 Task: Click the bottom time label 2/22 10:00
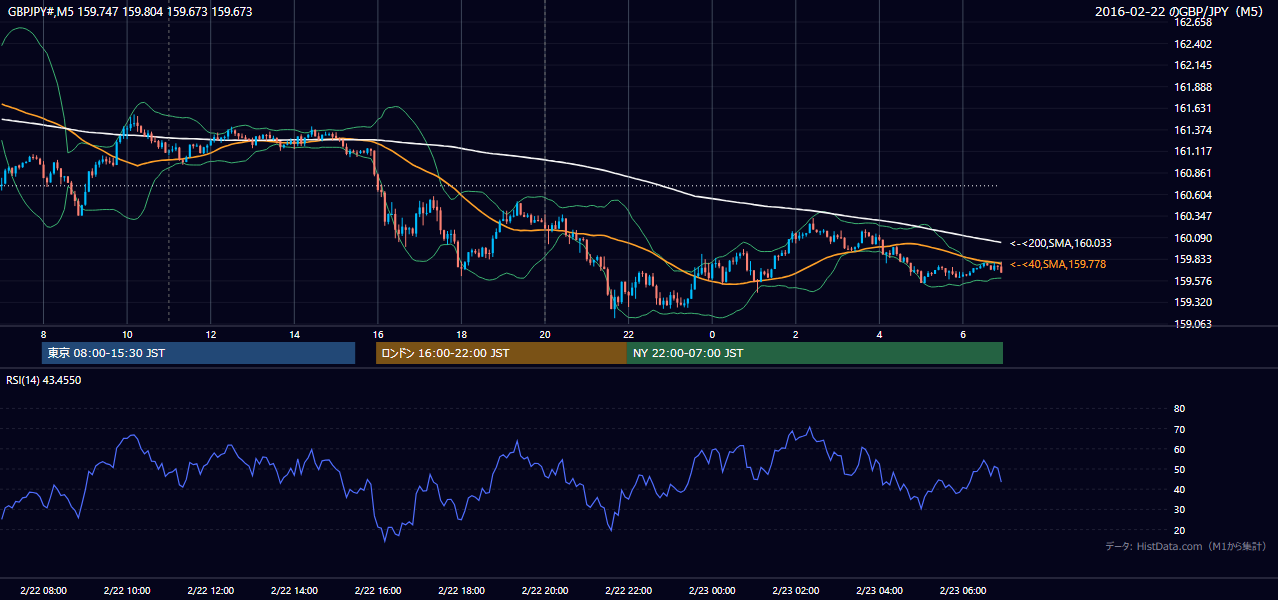[127, 591]
